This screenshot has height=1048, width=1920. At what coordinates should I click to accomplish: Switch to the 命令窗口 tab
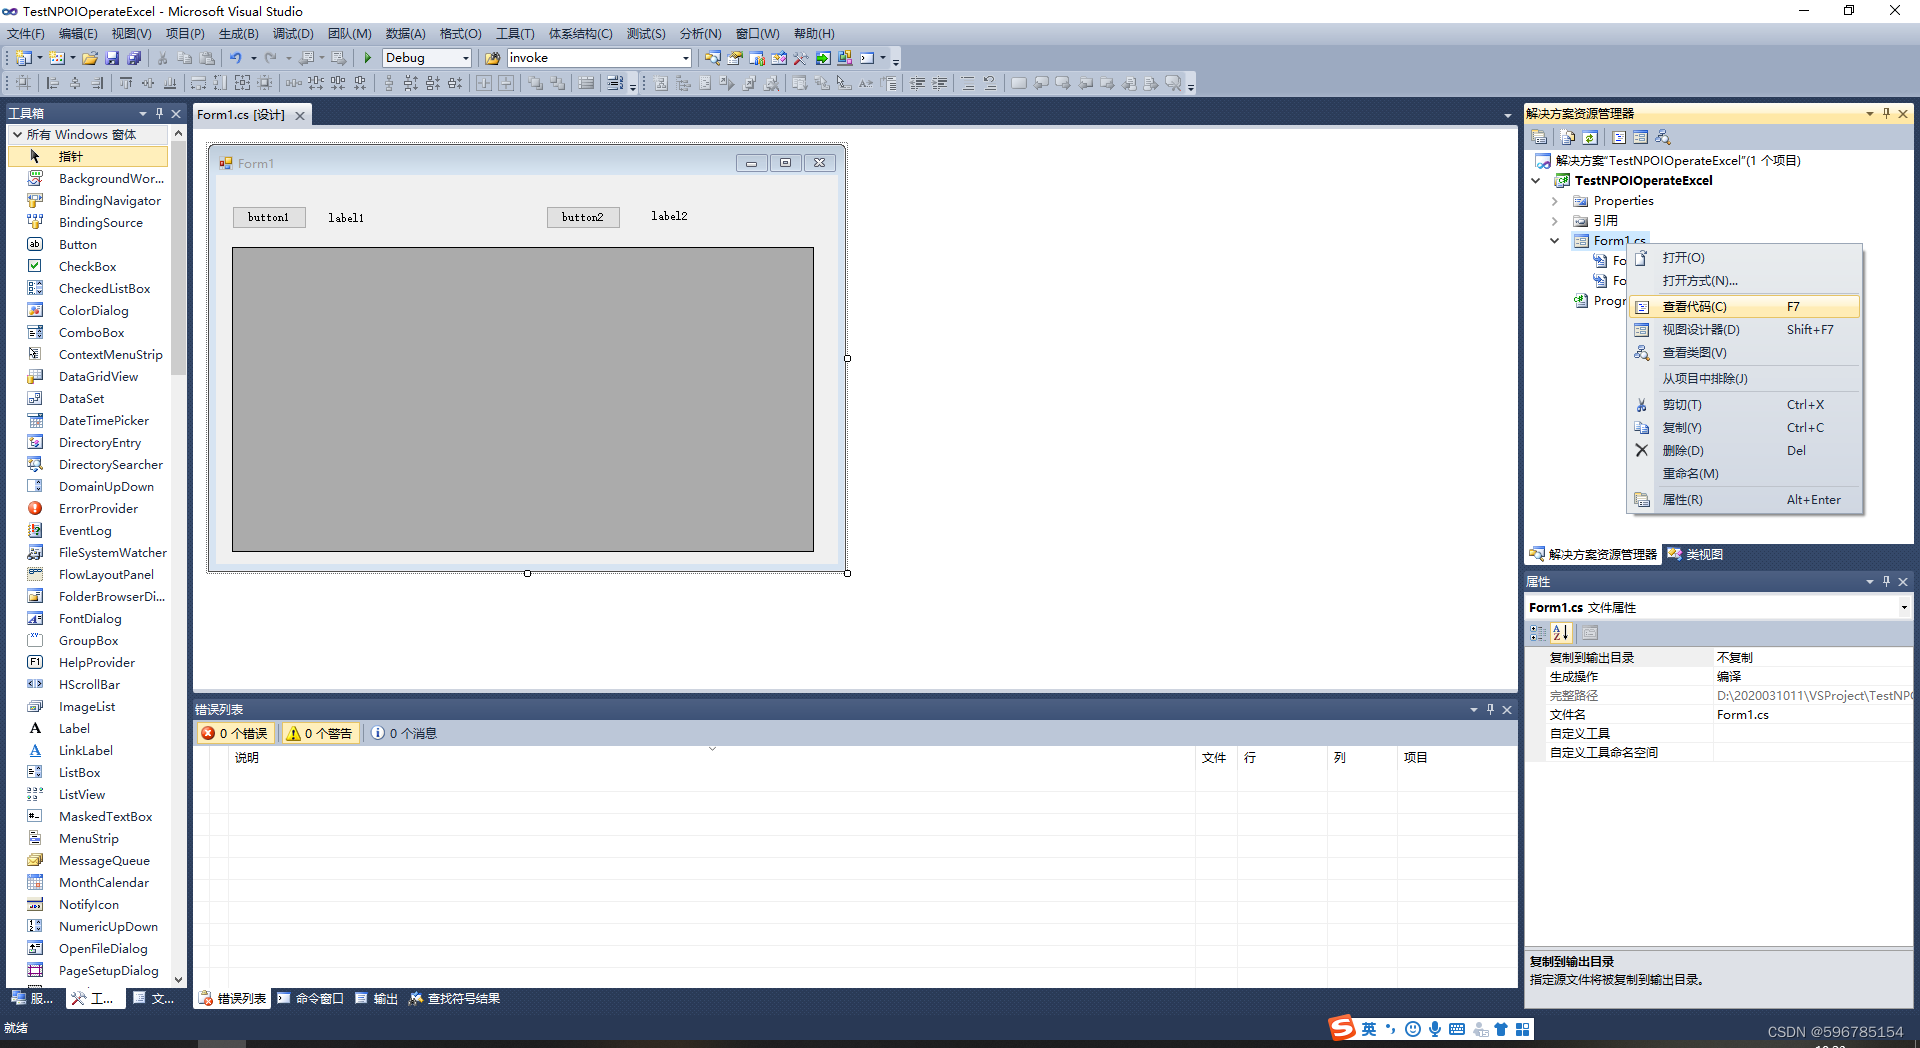[x=310, y=998]
